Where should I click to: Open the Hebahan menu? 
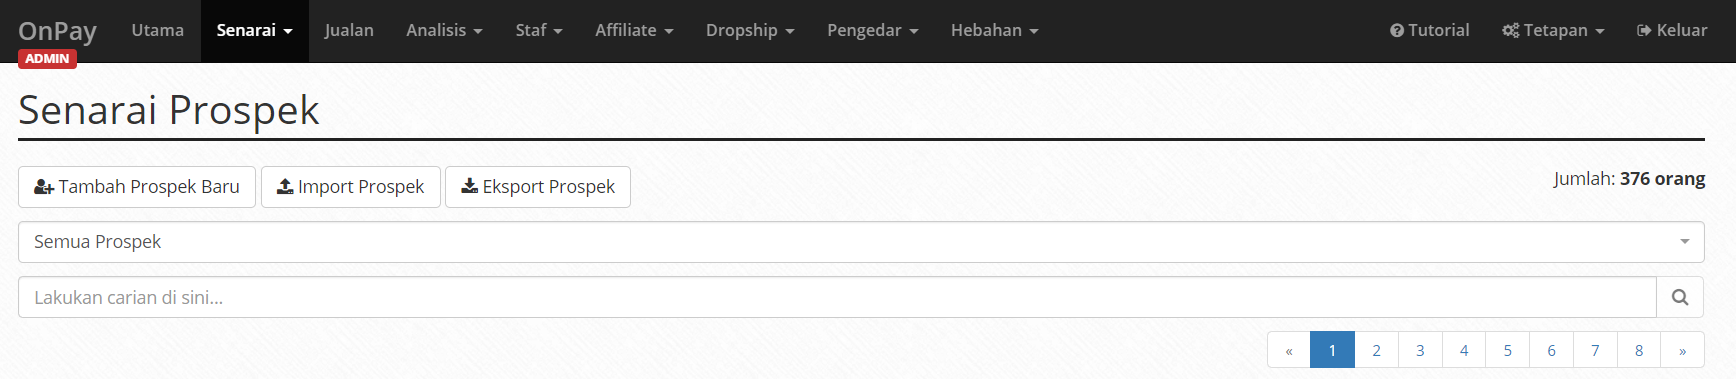tap(995, 31)
